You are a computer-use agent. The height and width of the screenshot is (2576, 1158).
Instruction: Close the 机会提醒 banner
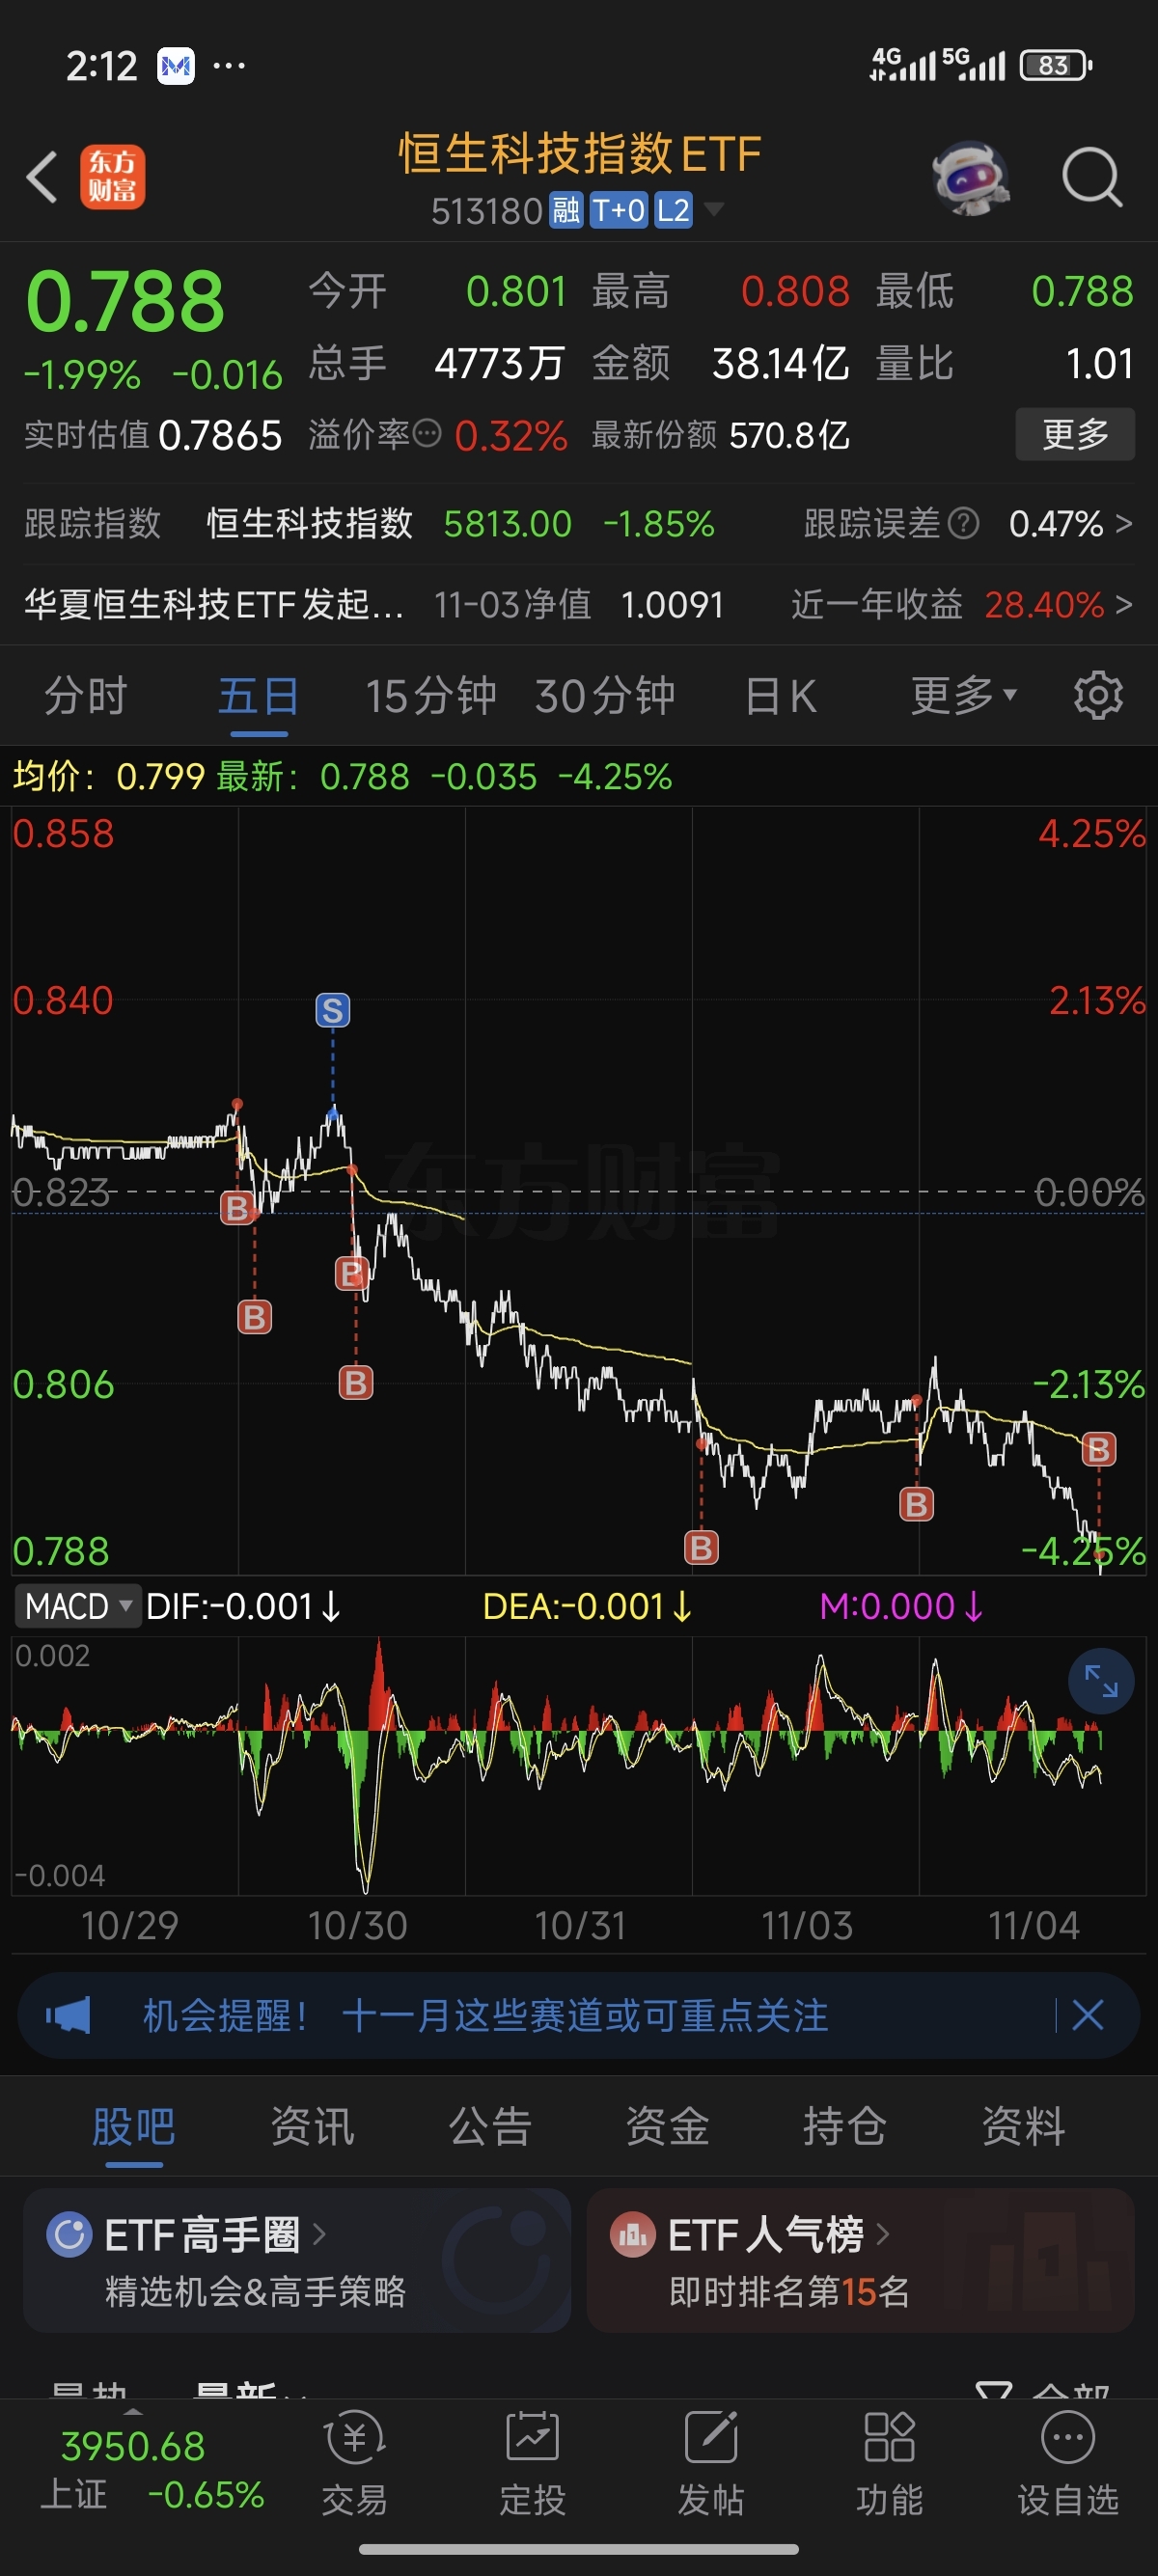tap(1088, 2015)
